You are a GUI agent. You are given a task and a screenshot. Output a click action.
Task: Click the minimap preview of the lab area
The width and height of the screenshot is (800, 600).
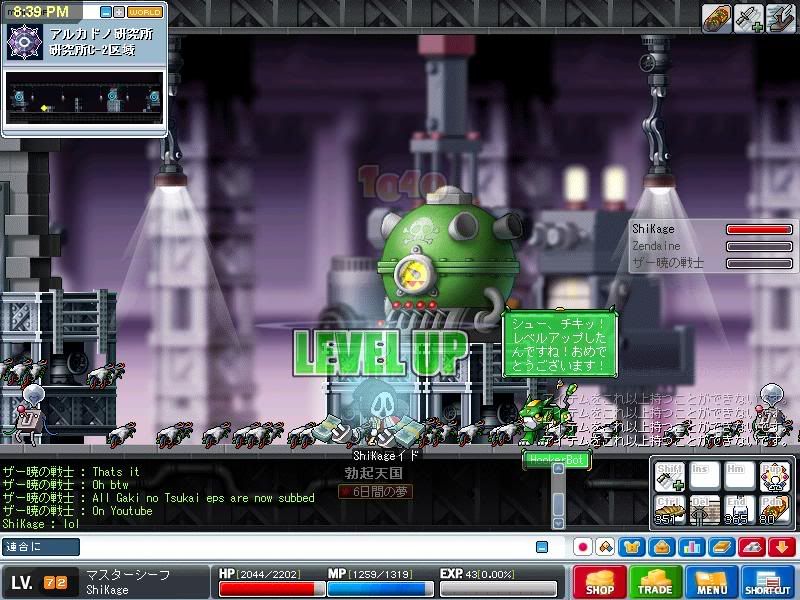(x=84, y=97)
